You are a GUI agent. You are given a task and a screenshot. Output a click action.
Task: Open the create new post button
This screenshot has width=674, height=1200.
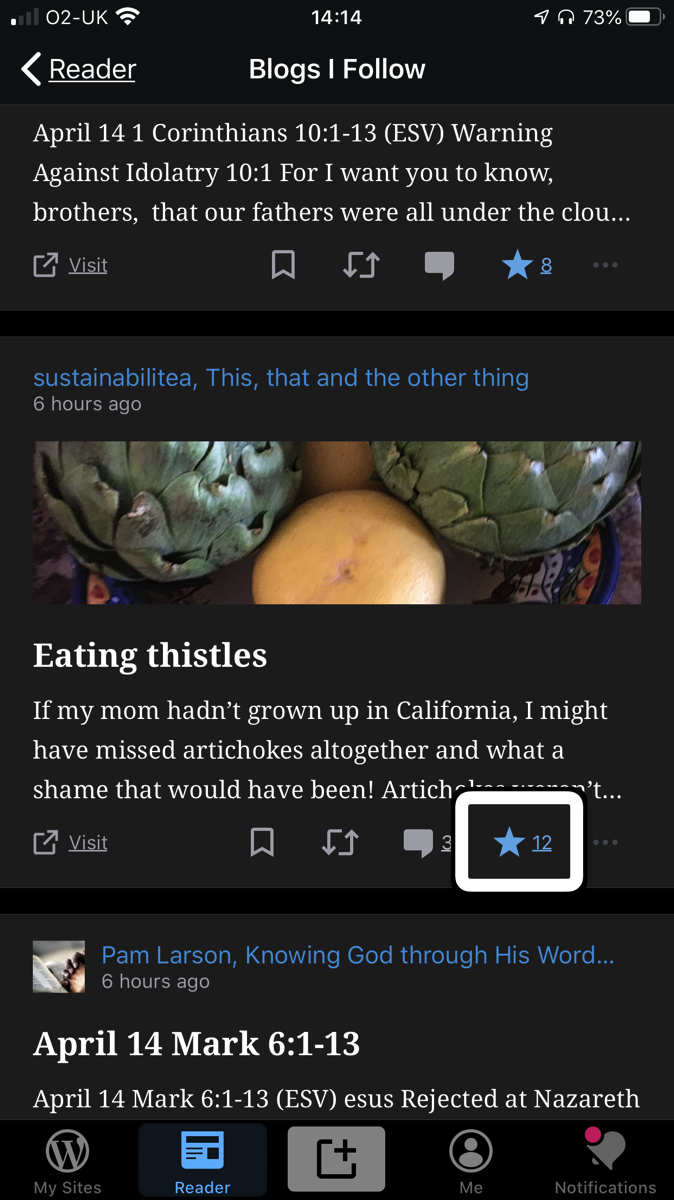point(336,1158)
